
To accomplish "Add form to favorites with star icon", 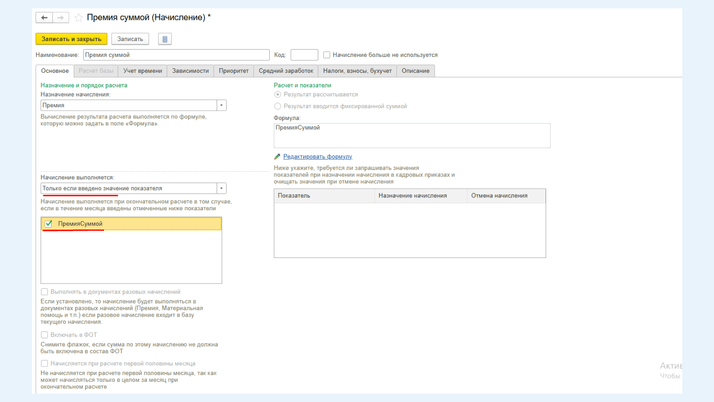I will click(79, 18).
